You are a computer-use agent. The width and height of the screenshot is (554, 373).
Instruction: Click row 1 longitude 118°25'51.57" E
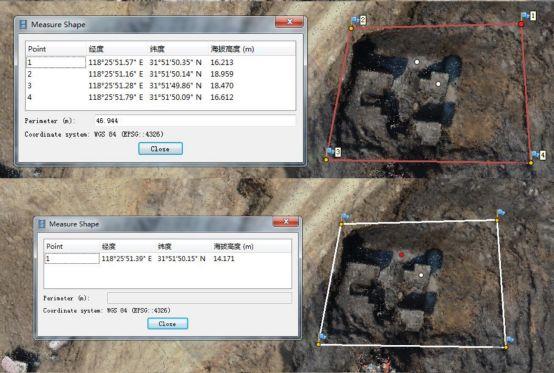point(116,63)
